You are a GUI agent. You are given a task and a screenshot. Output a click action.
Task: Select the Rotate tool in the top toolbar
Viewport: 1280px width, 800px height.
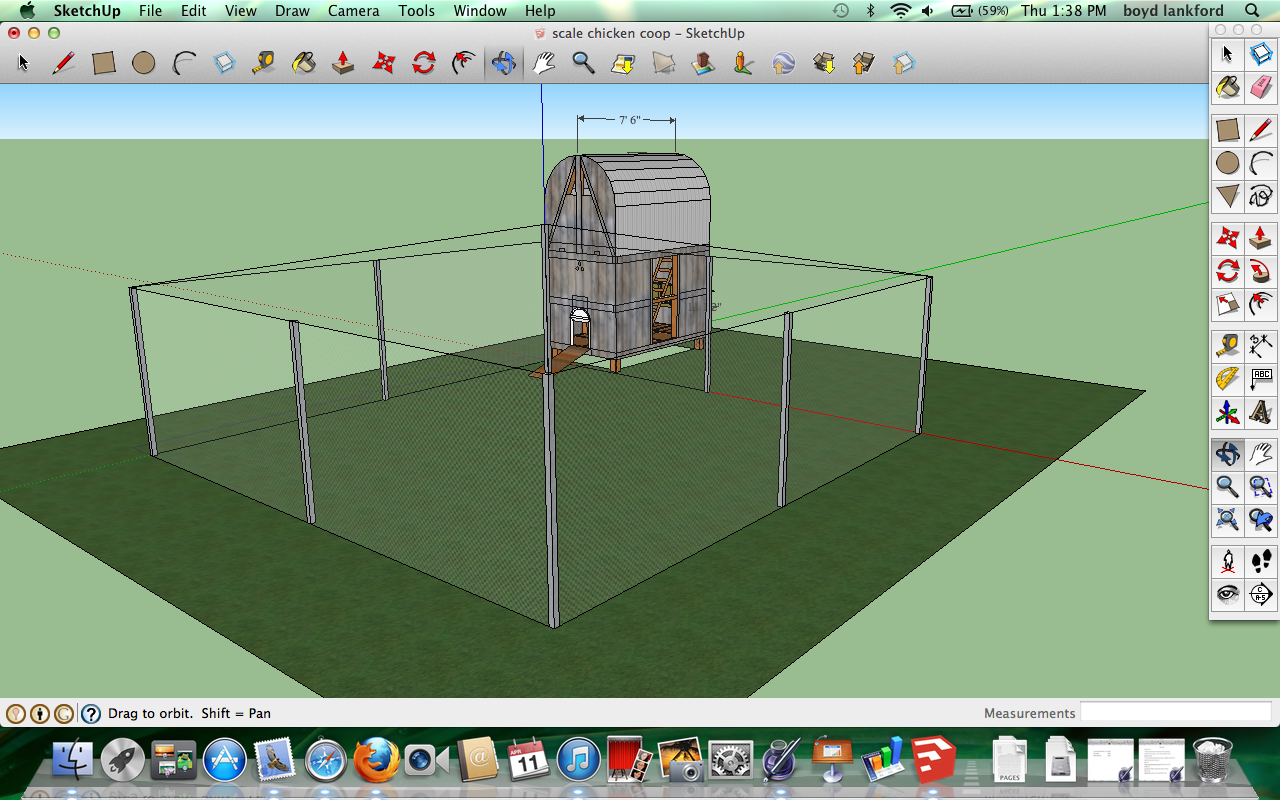coord(421,63)
